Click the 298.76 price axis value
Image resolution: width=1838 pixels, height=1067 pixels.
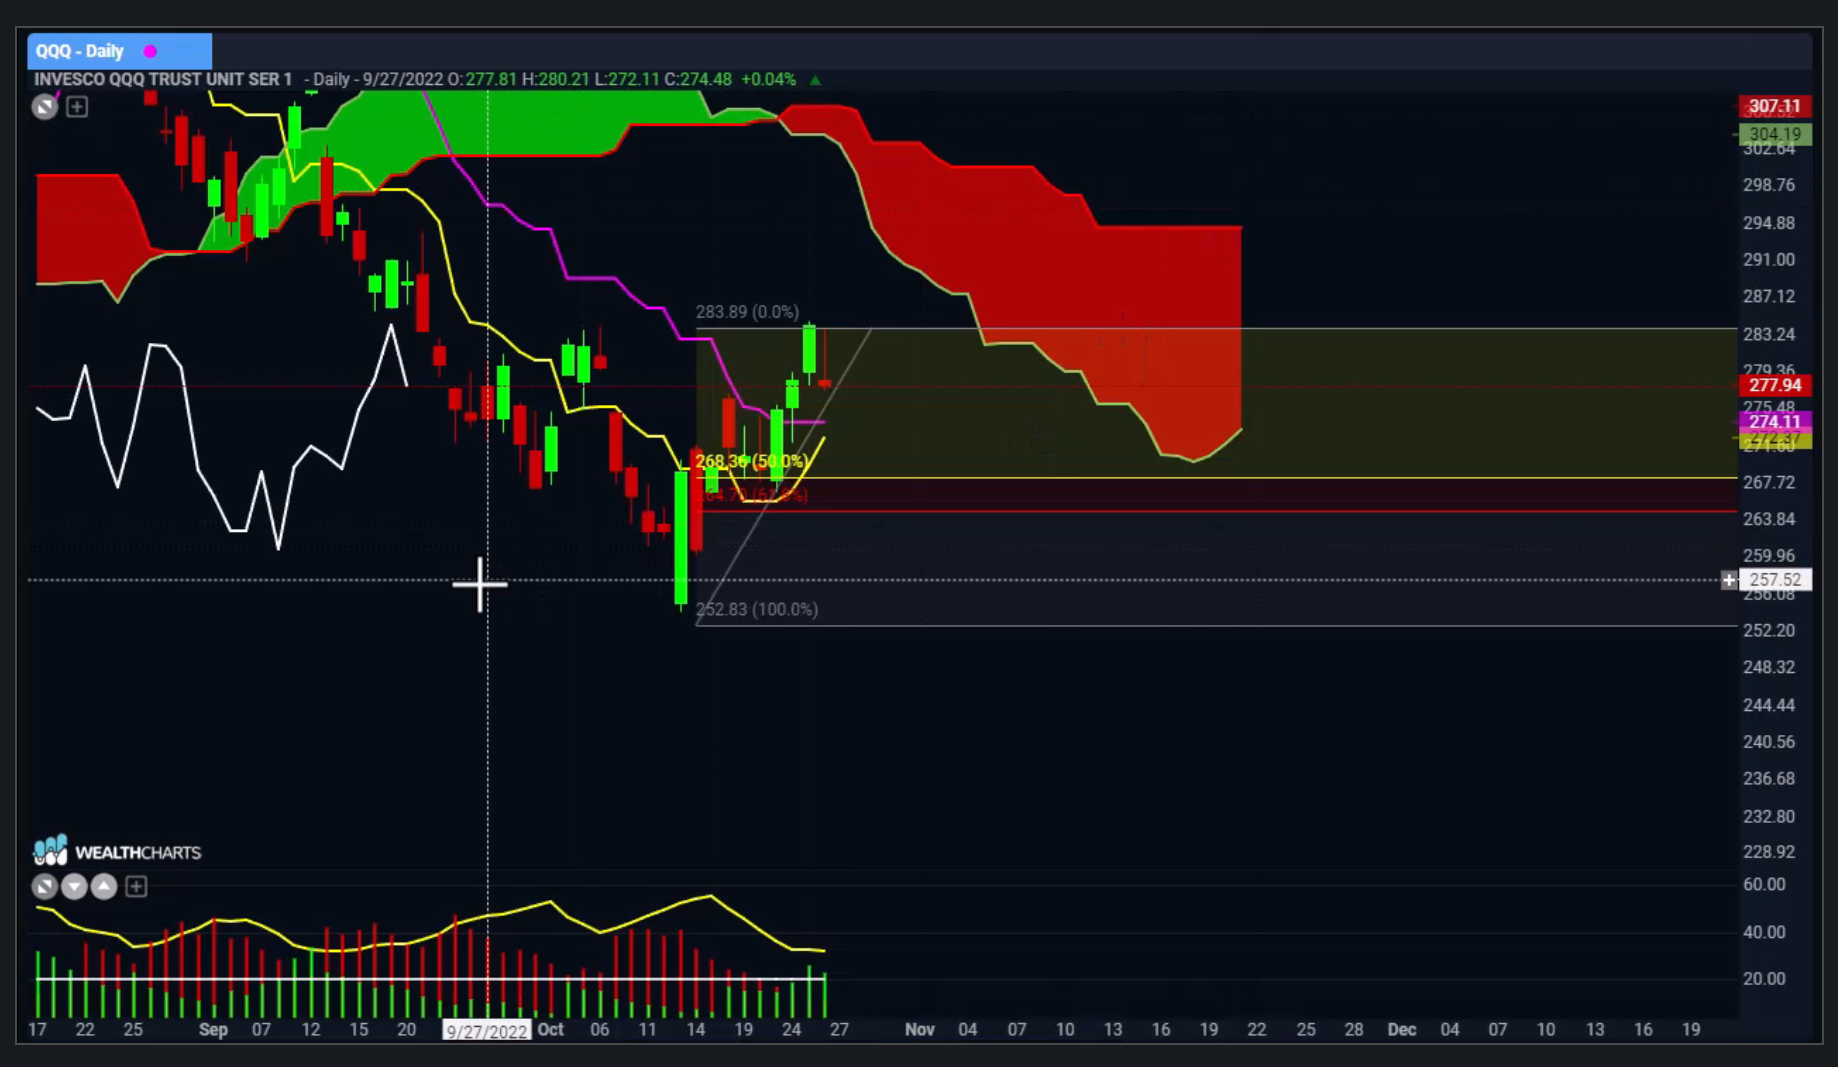pos(1768,185)
